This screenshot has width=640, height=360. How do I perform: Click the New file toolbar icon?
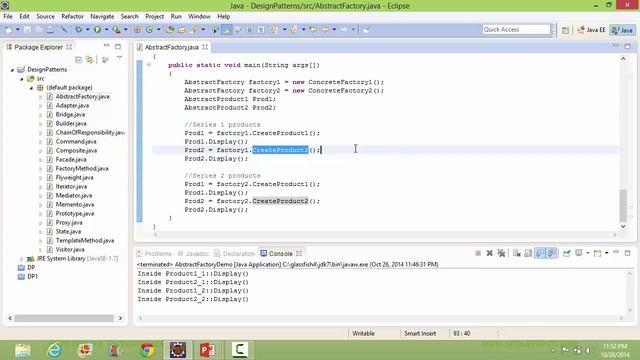(x=8, y=30)
